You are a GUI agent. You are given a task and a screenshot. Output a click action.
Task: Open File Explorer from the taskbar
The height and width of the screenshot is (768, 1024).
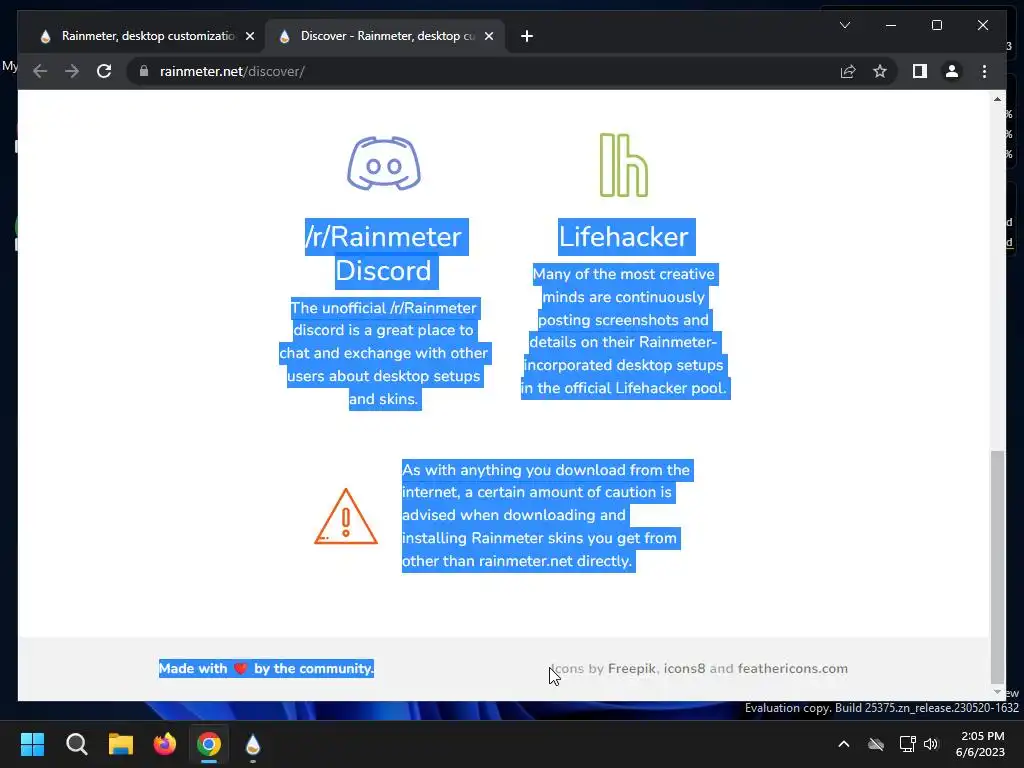pos(121,744)
